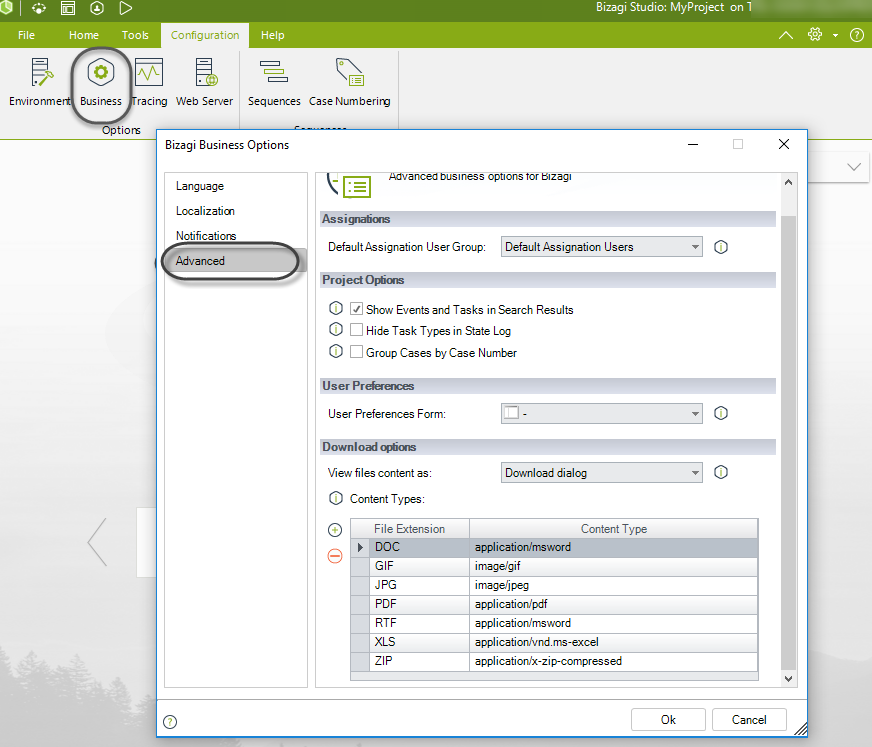Select the XLS file extension cell

(x=419, y=642)
